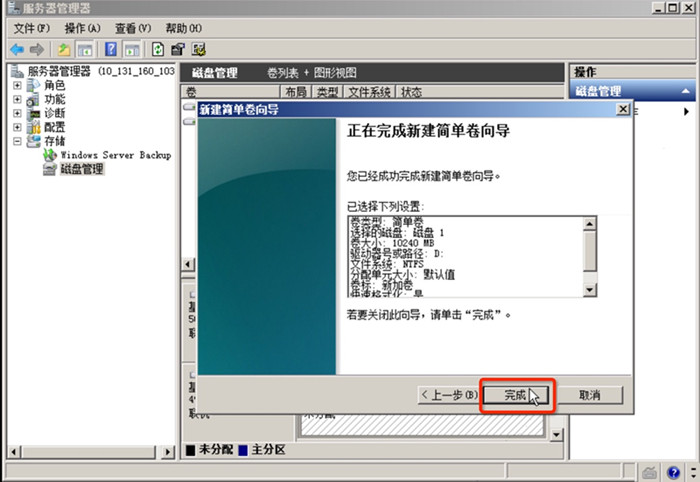Click the Refresh toolbar icon
The width and height of the screenshot is (700, 482).
pos(158,49)
